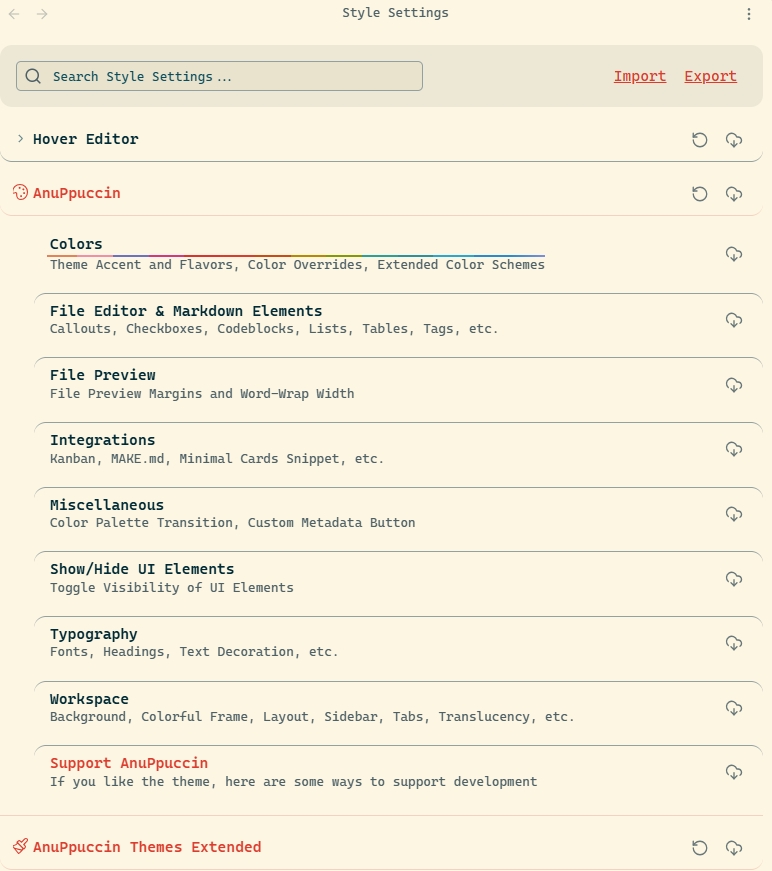Click the Import link
The width and height of the screenshot is (772, 871).
(x=640, y=76)
